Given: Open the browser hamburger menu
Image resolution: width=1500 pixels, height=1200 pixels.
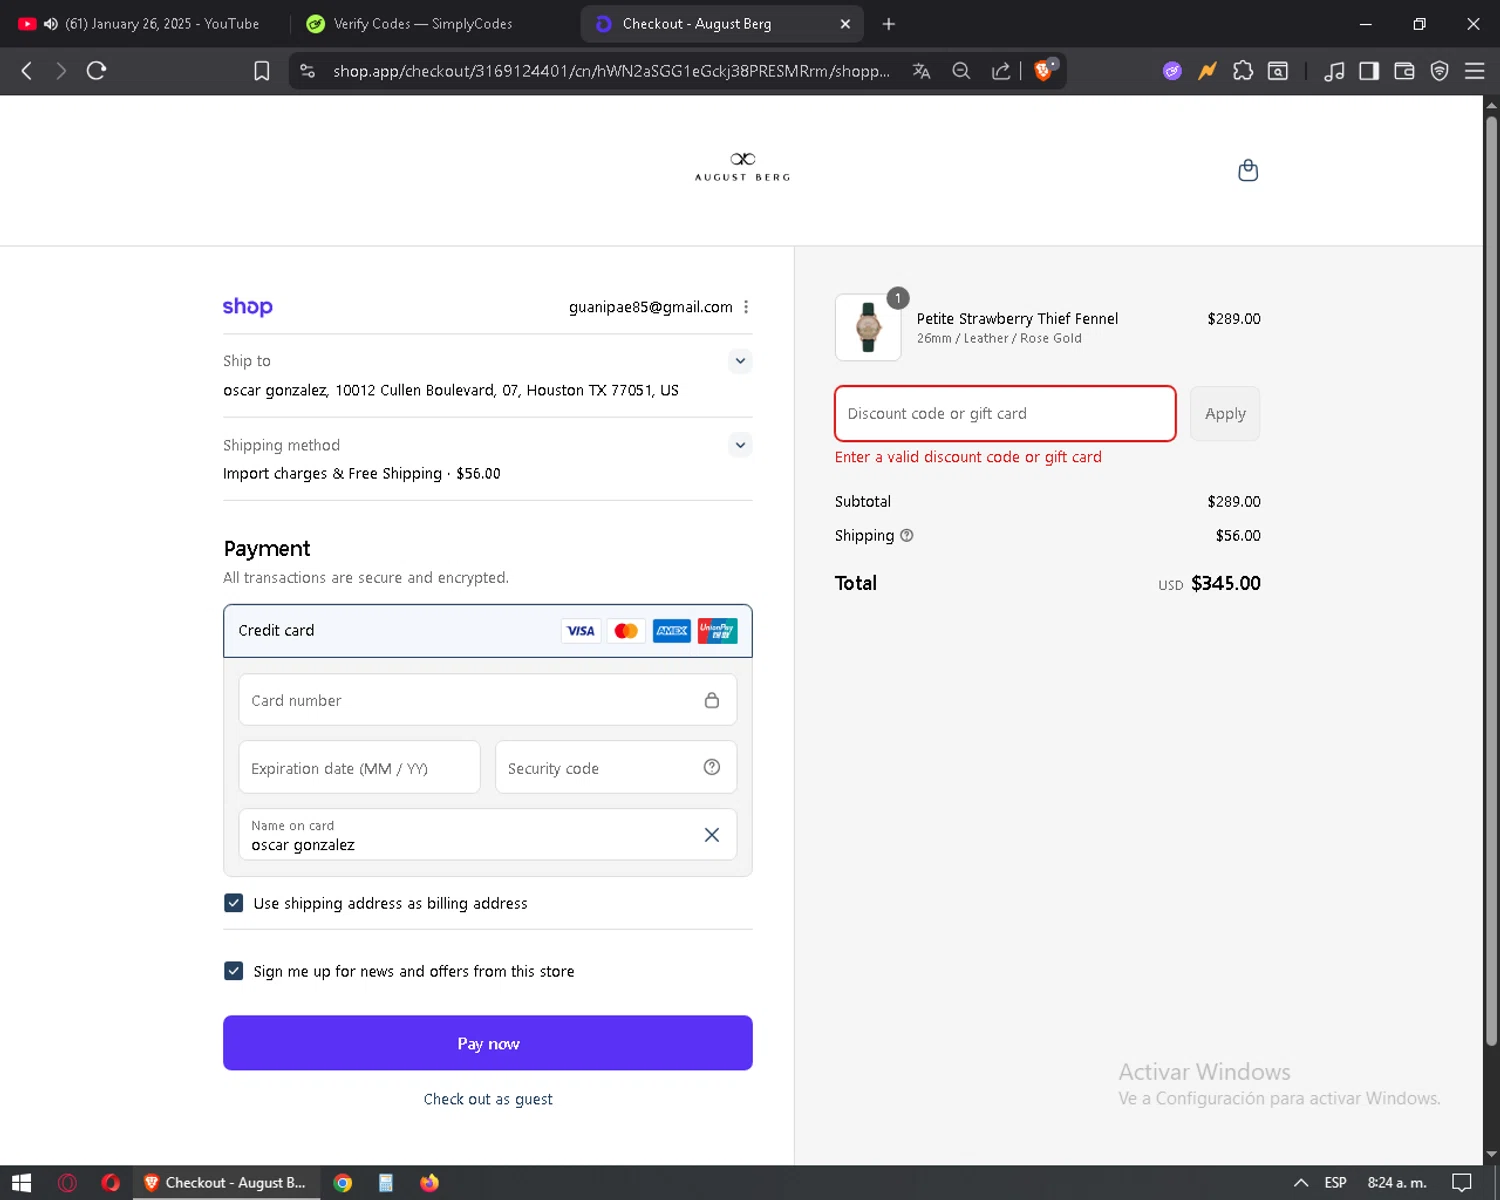Looking at the screenshot, I should pos(1474,71).
